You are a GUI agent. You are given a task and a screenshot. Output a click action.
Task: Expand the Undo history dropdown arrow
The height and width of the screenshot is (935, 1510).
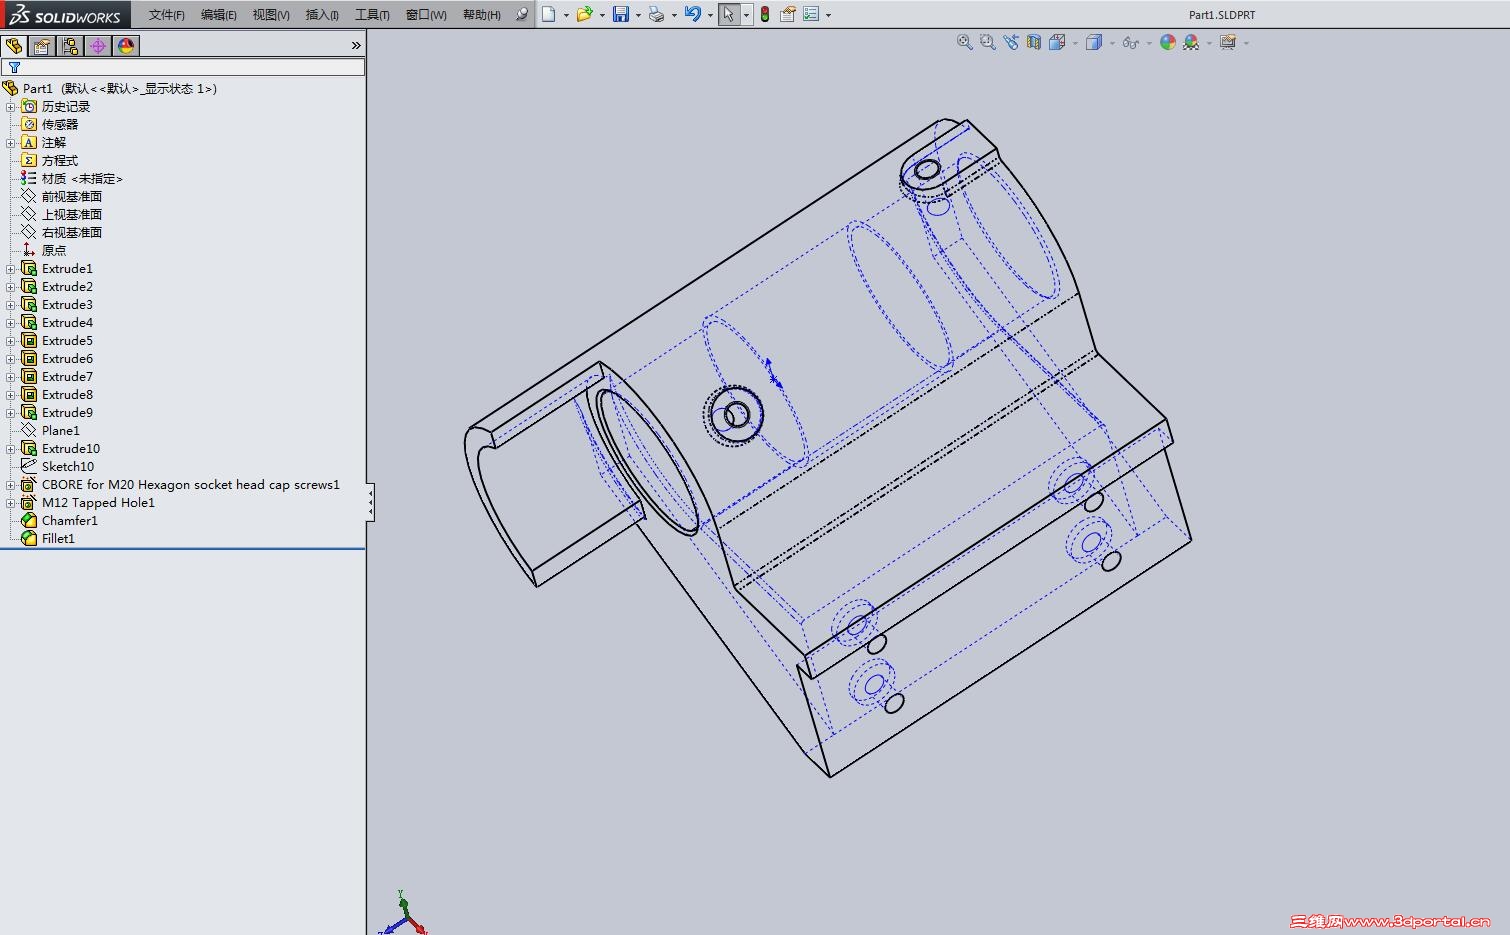click(710, 15)
